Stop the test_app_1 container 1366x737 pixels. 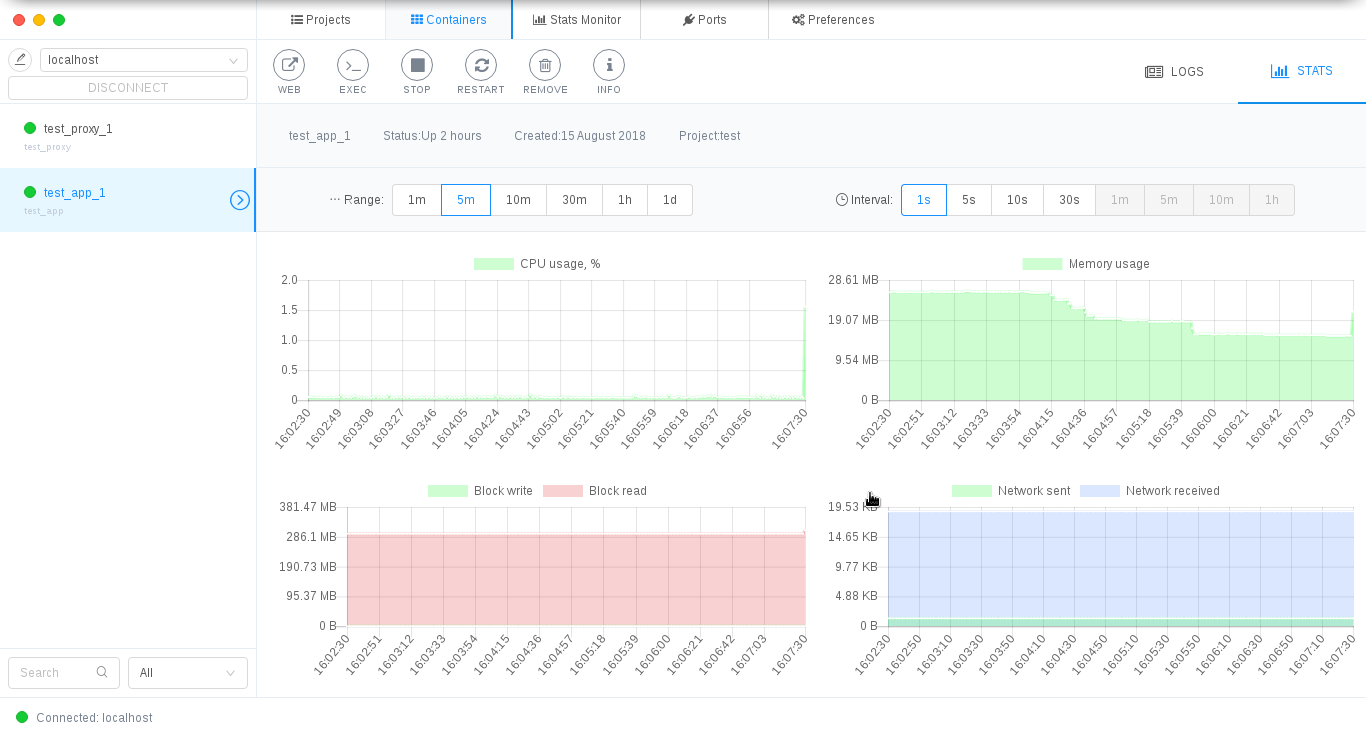[x=417, y=66]
